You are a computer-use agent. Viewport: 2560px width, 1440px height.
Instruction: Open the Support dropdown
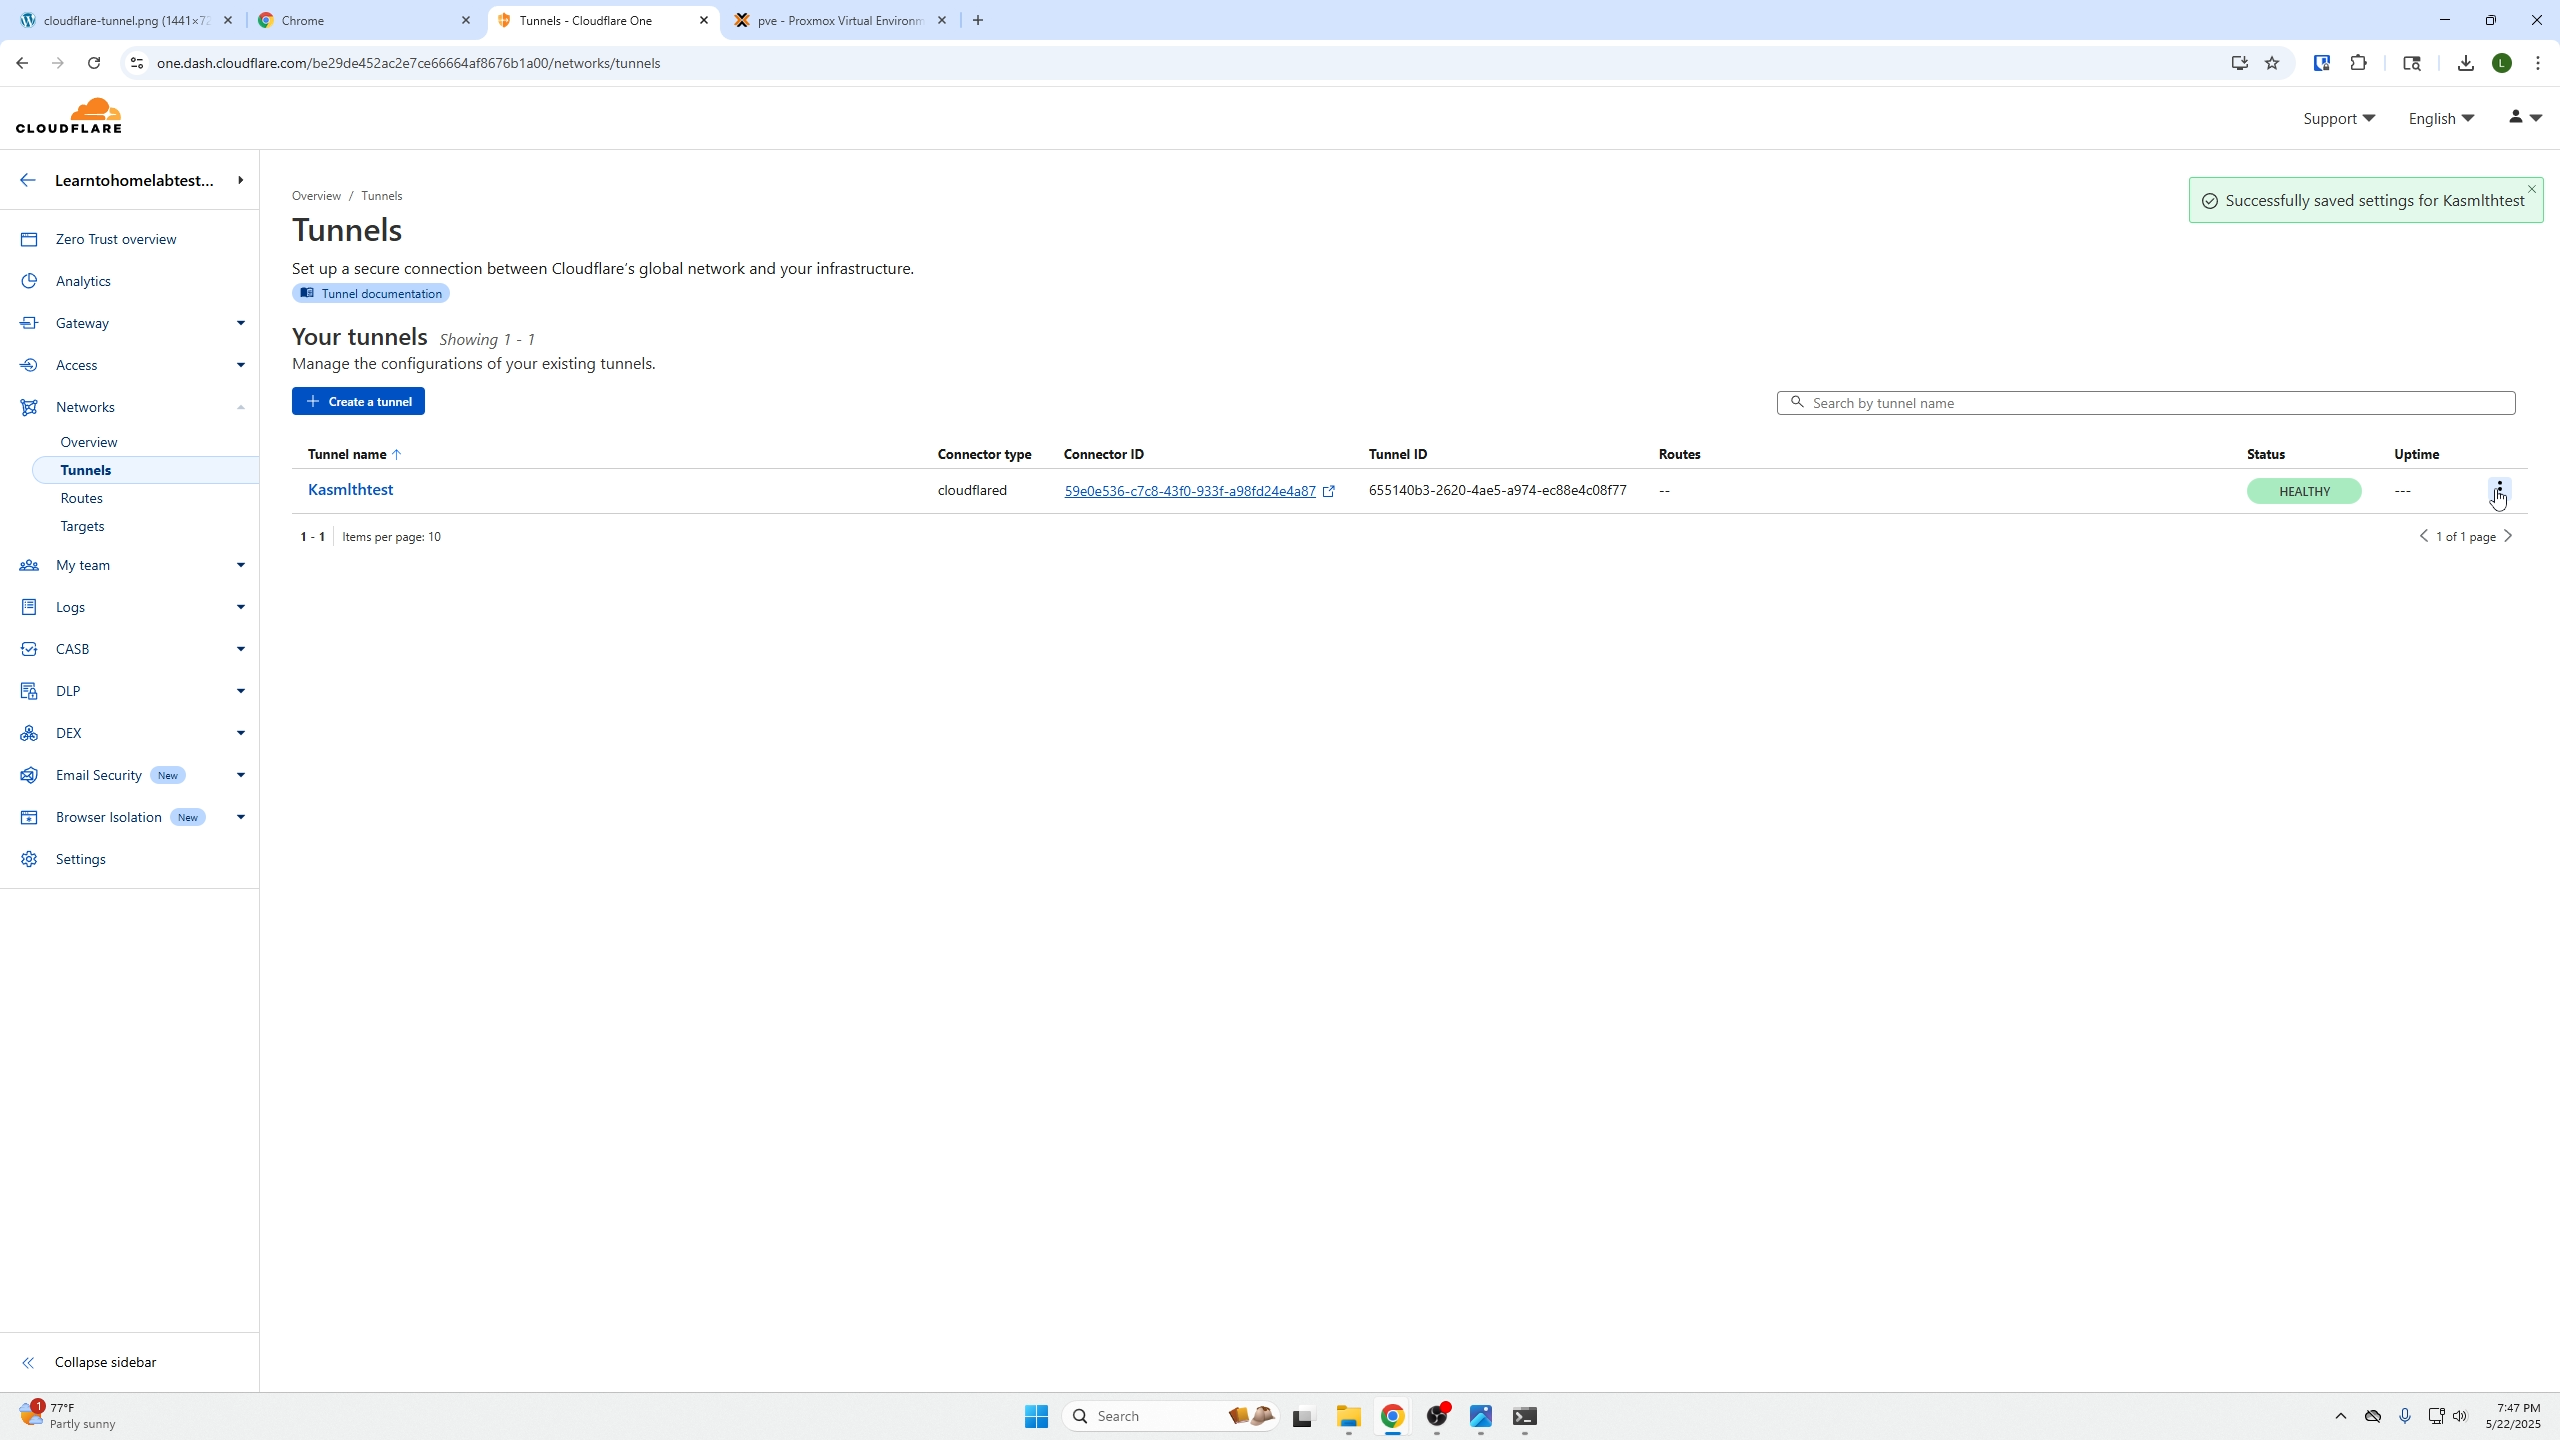[x=2338, y=118]
